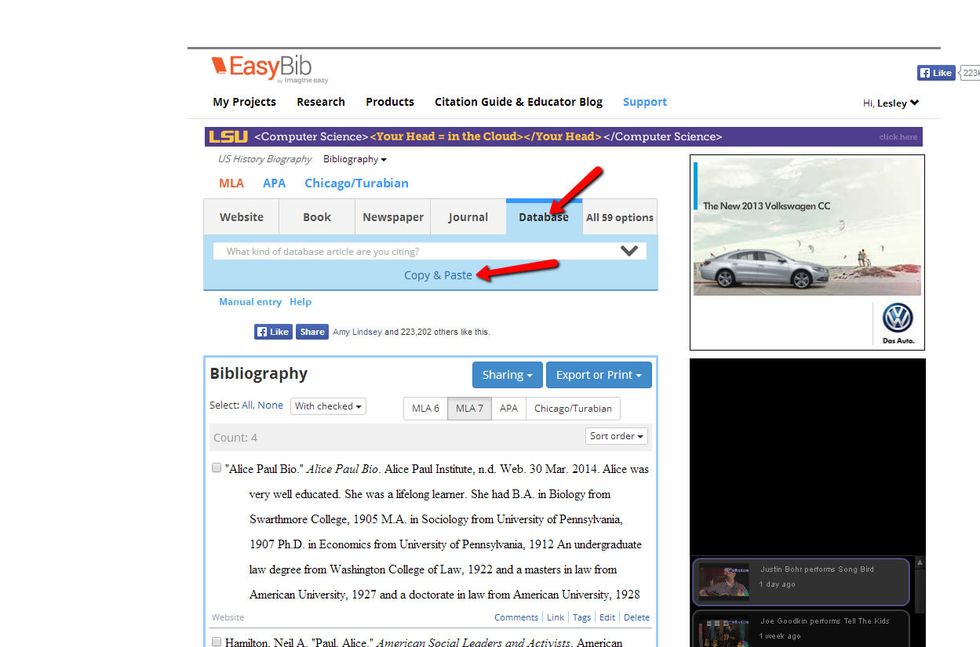Check the Hamilton, Neil A. entry checkbox

point(216,641)
